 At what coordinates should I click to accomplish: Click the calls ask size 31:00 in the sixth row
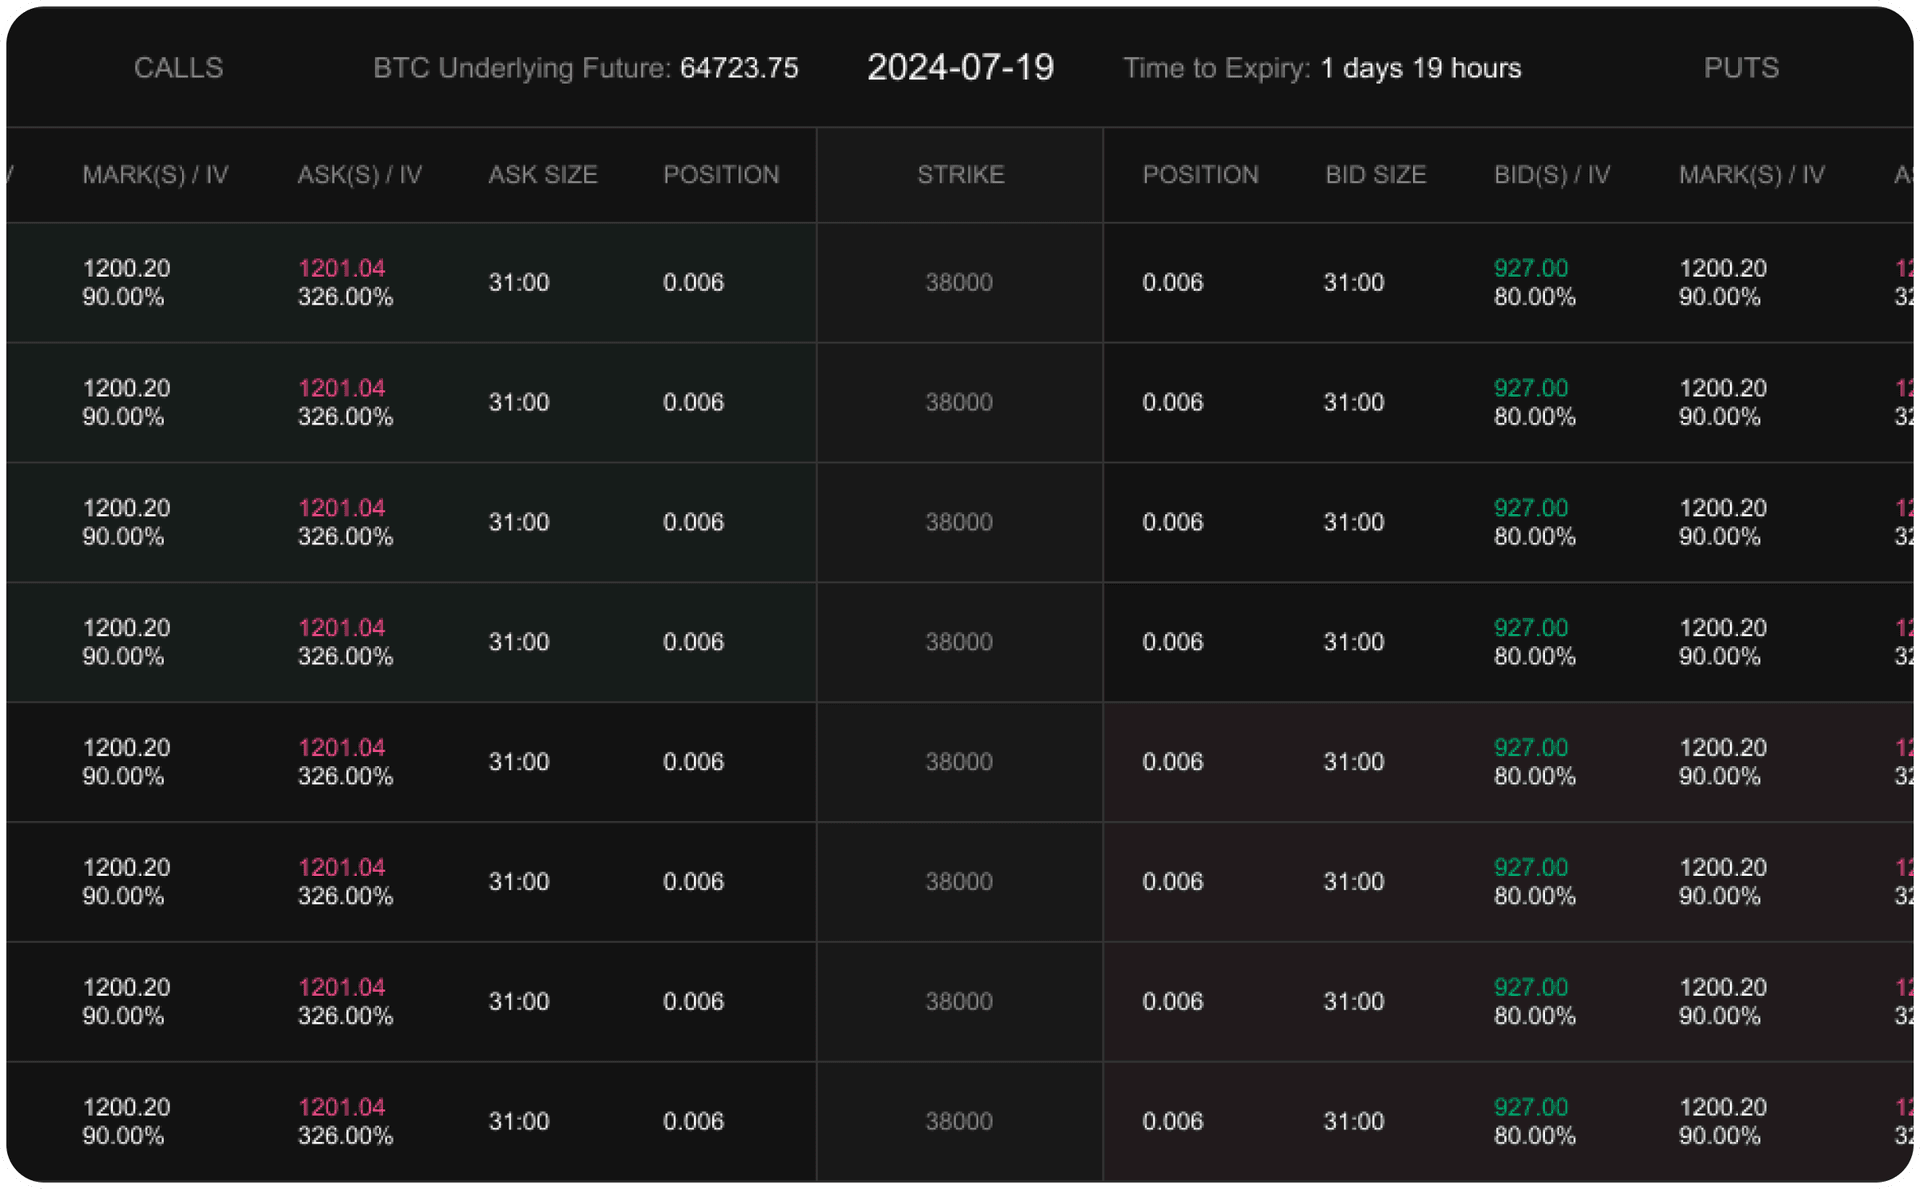pyautogui.click(x=518, y=882)
